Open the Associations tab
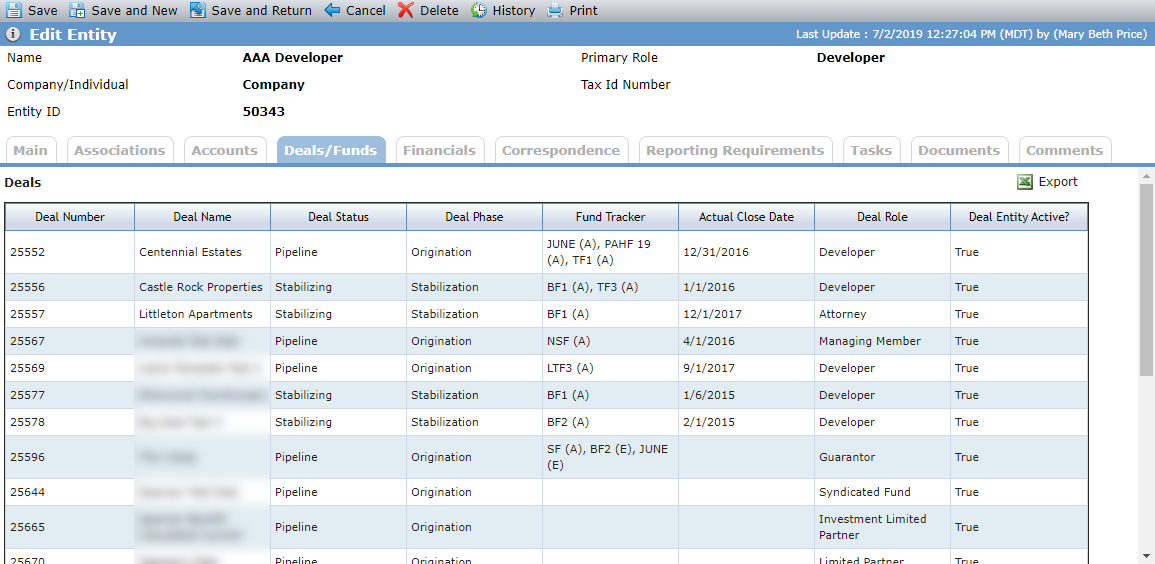Viewport: 1155px width, 564px height. pyautogui.click(x=120, y=150)
